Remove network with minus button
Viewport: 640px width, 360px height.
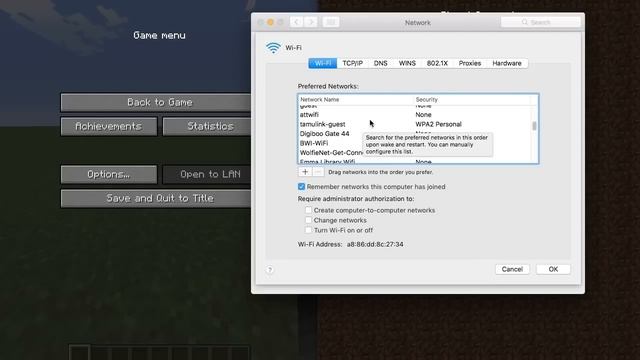(318, 172)
